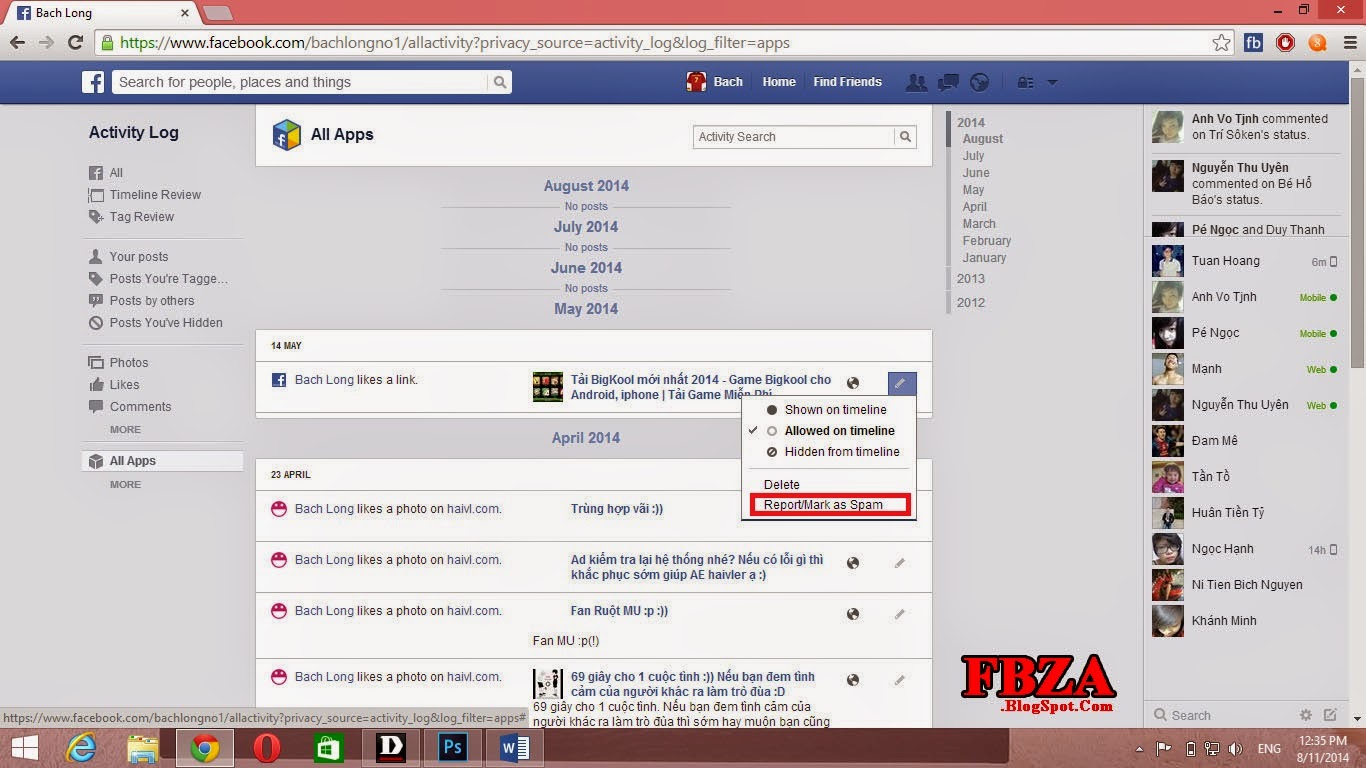Image resolution: width=1366 pixels, height=768 pixels.
Task: Open the notifications globe in the top bar
Action: 980,82
